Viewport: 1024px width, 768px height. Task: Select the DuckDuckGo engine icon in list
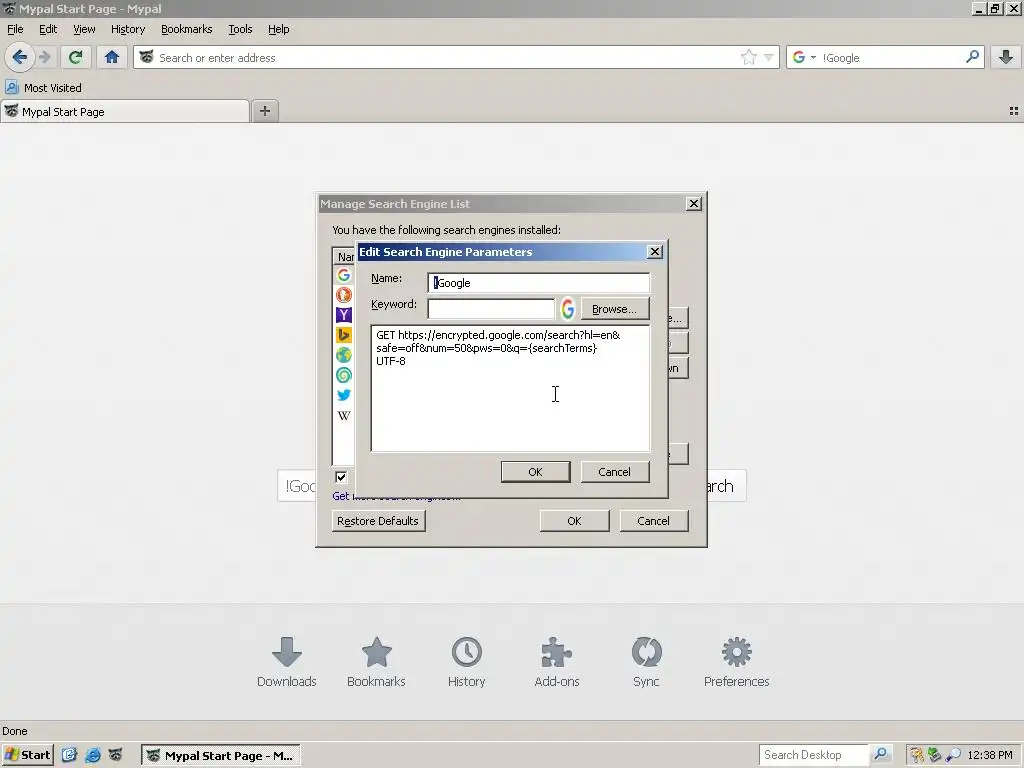click(x=344, y=295)
